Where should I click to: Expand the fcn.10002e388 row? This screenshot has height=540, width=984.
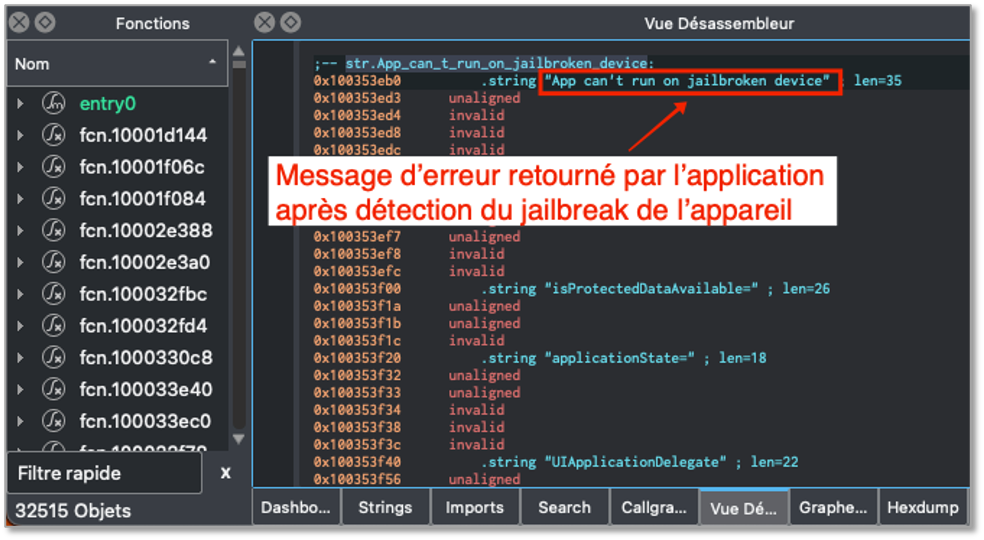[x=20, y=230]
